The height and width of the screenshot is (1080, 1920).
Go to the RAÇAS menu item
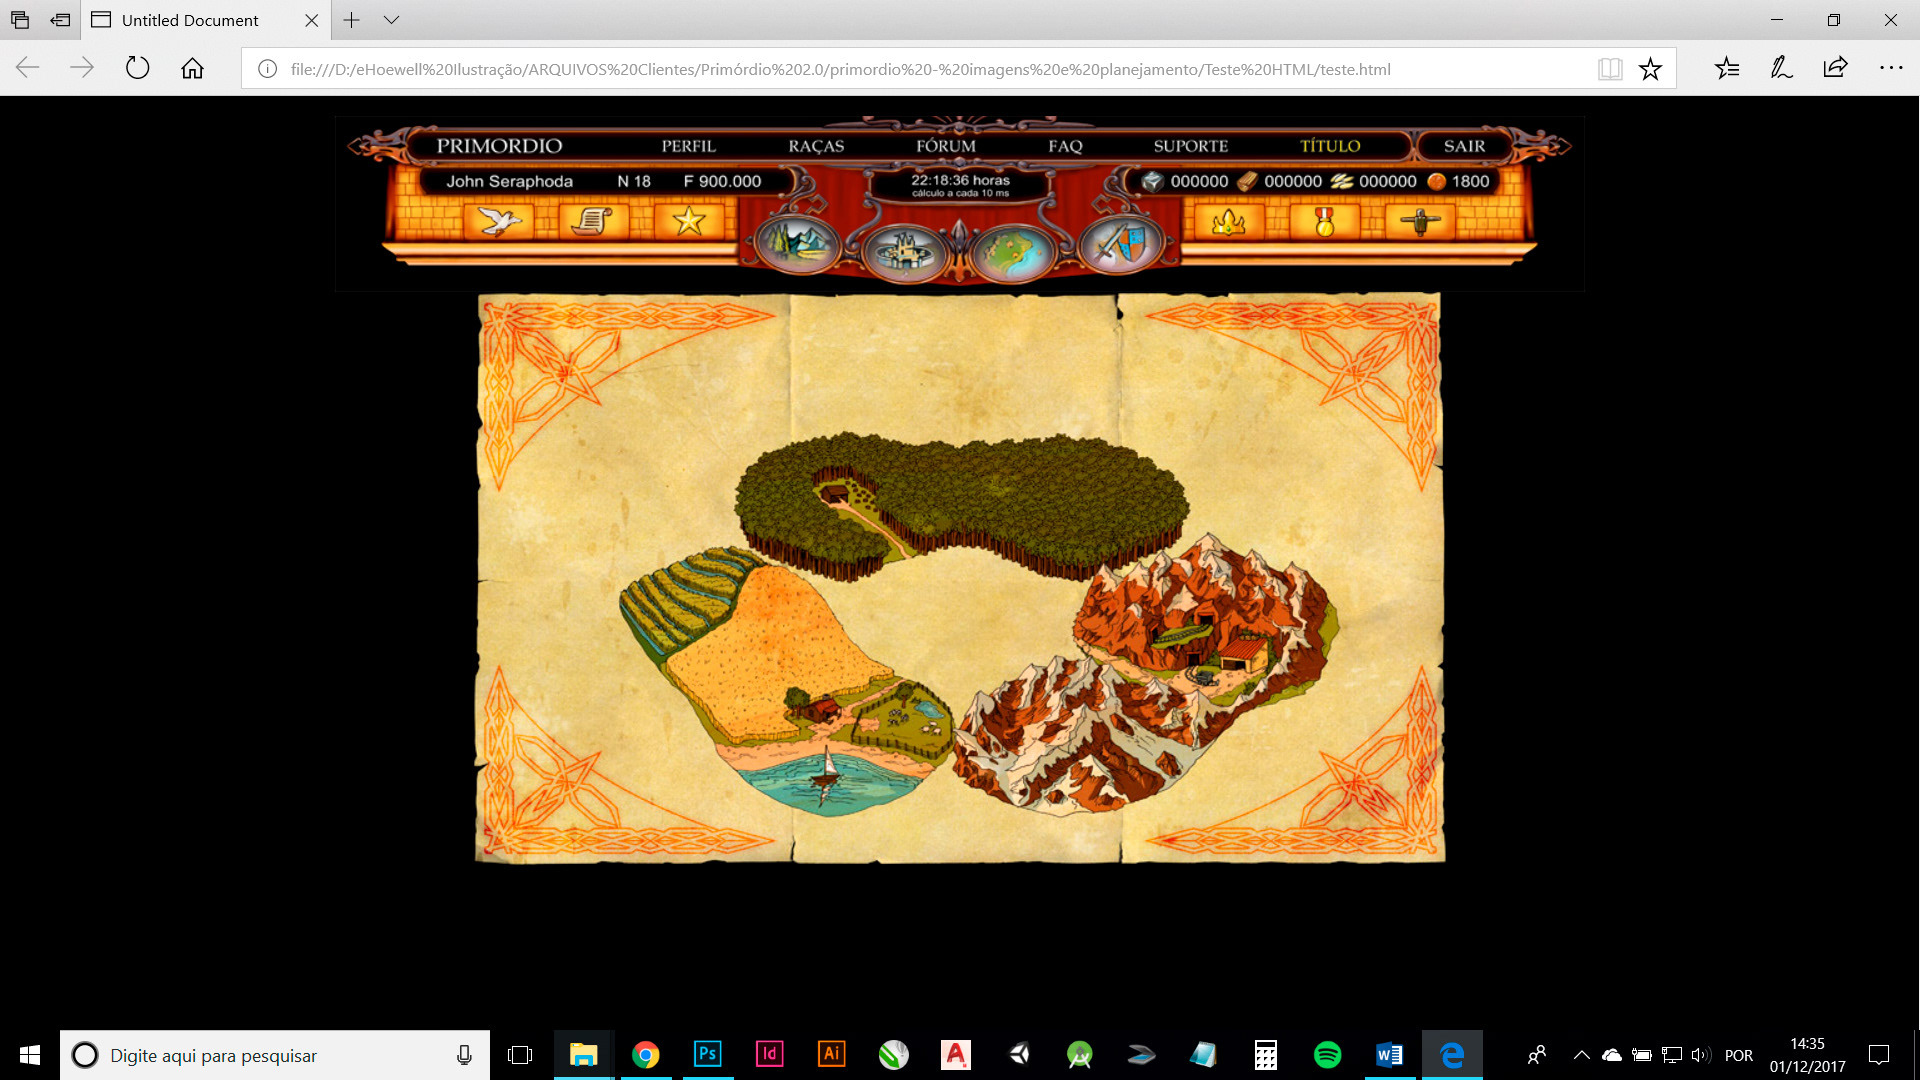point(816,146)
